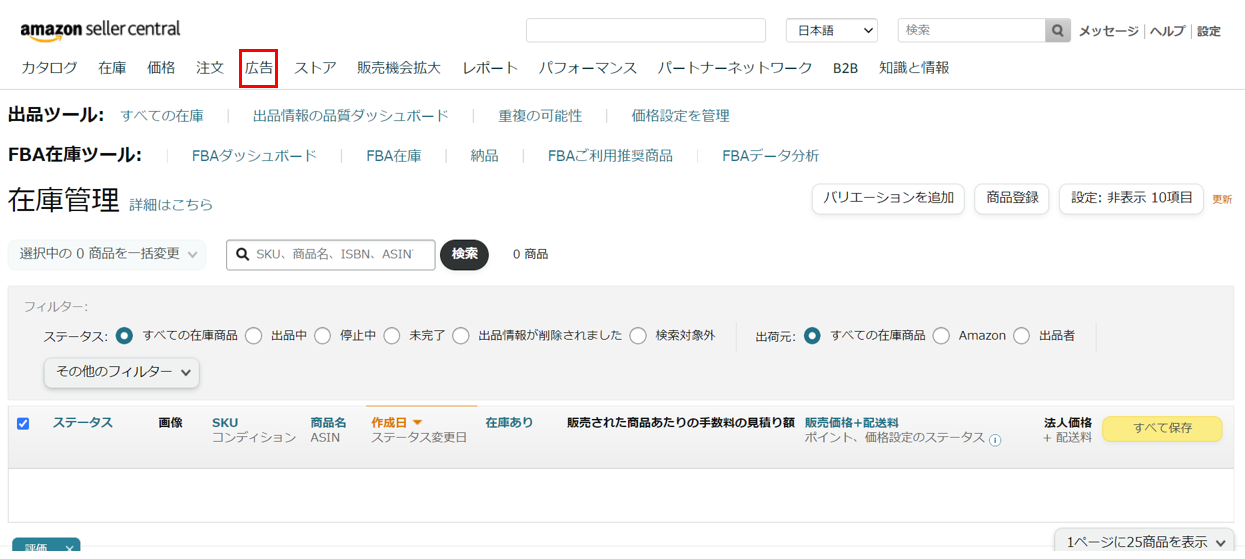Image resolution: width=1245 pixels, height=559 pixels.
Task: Open 出品情報の品質ダッシュボード link
Action: click(351, 116)
